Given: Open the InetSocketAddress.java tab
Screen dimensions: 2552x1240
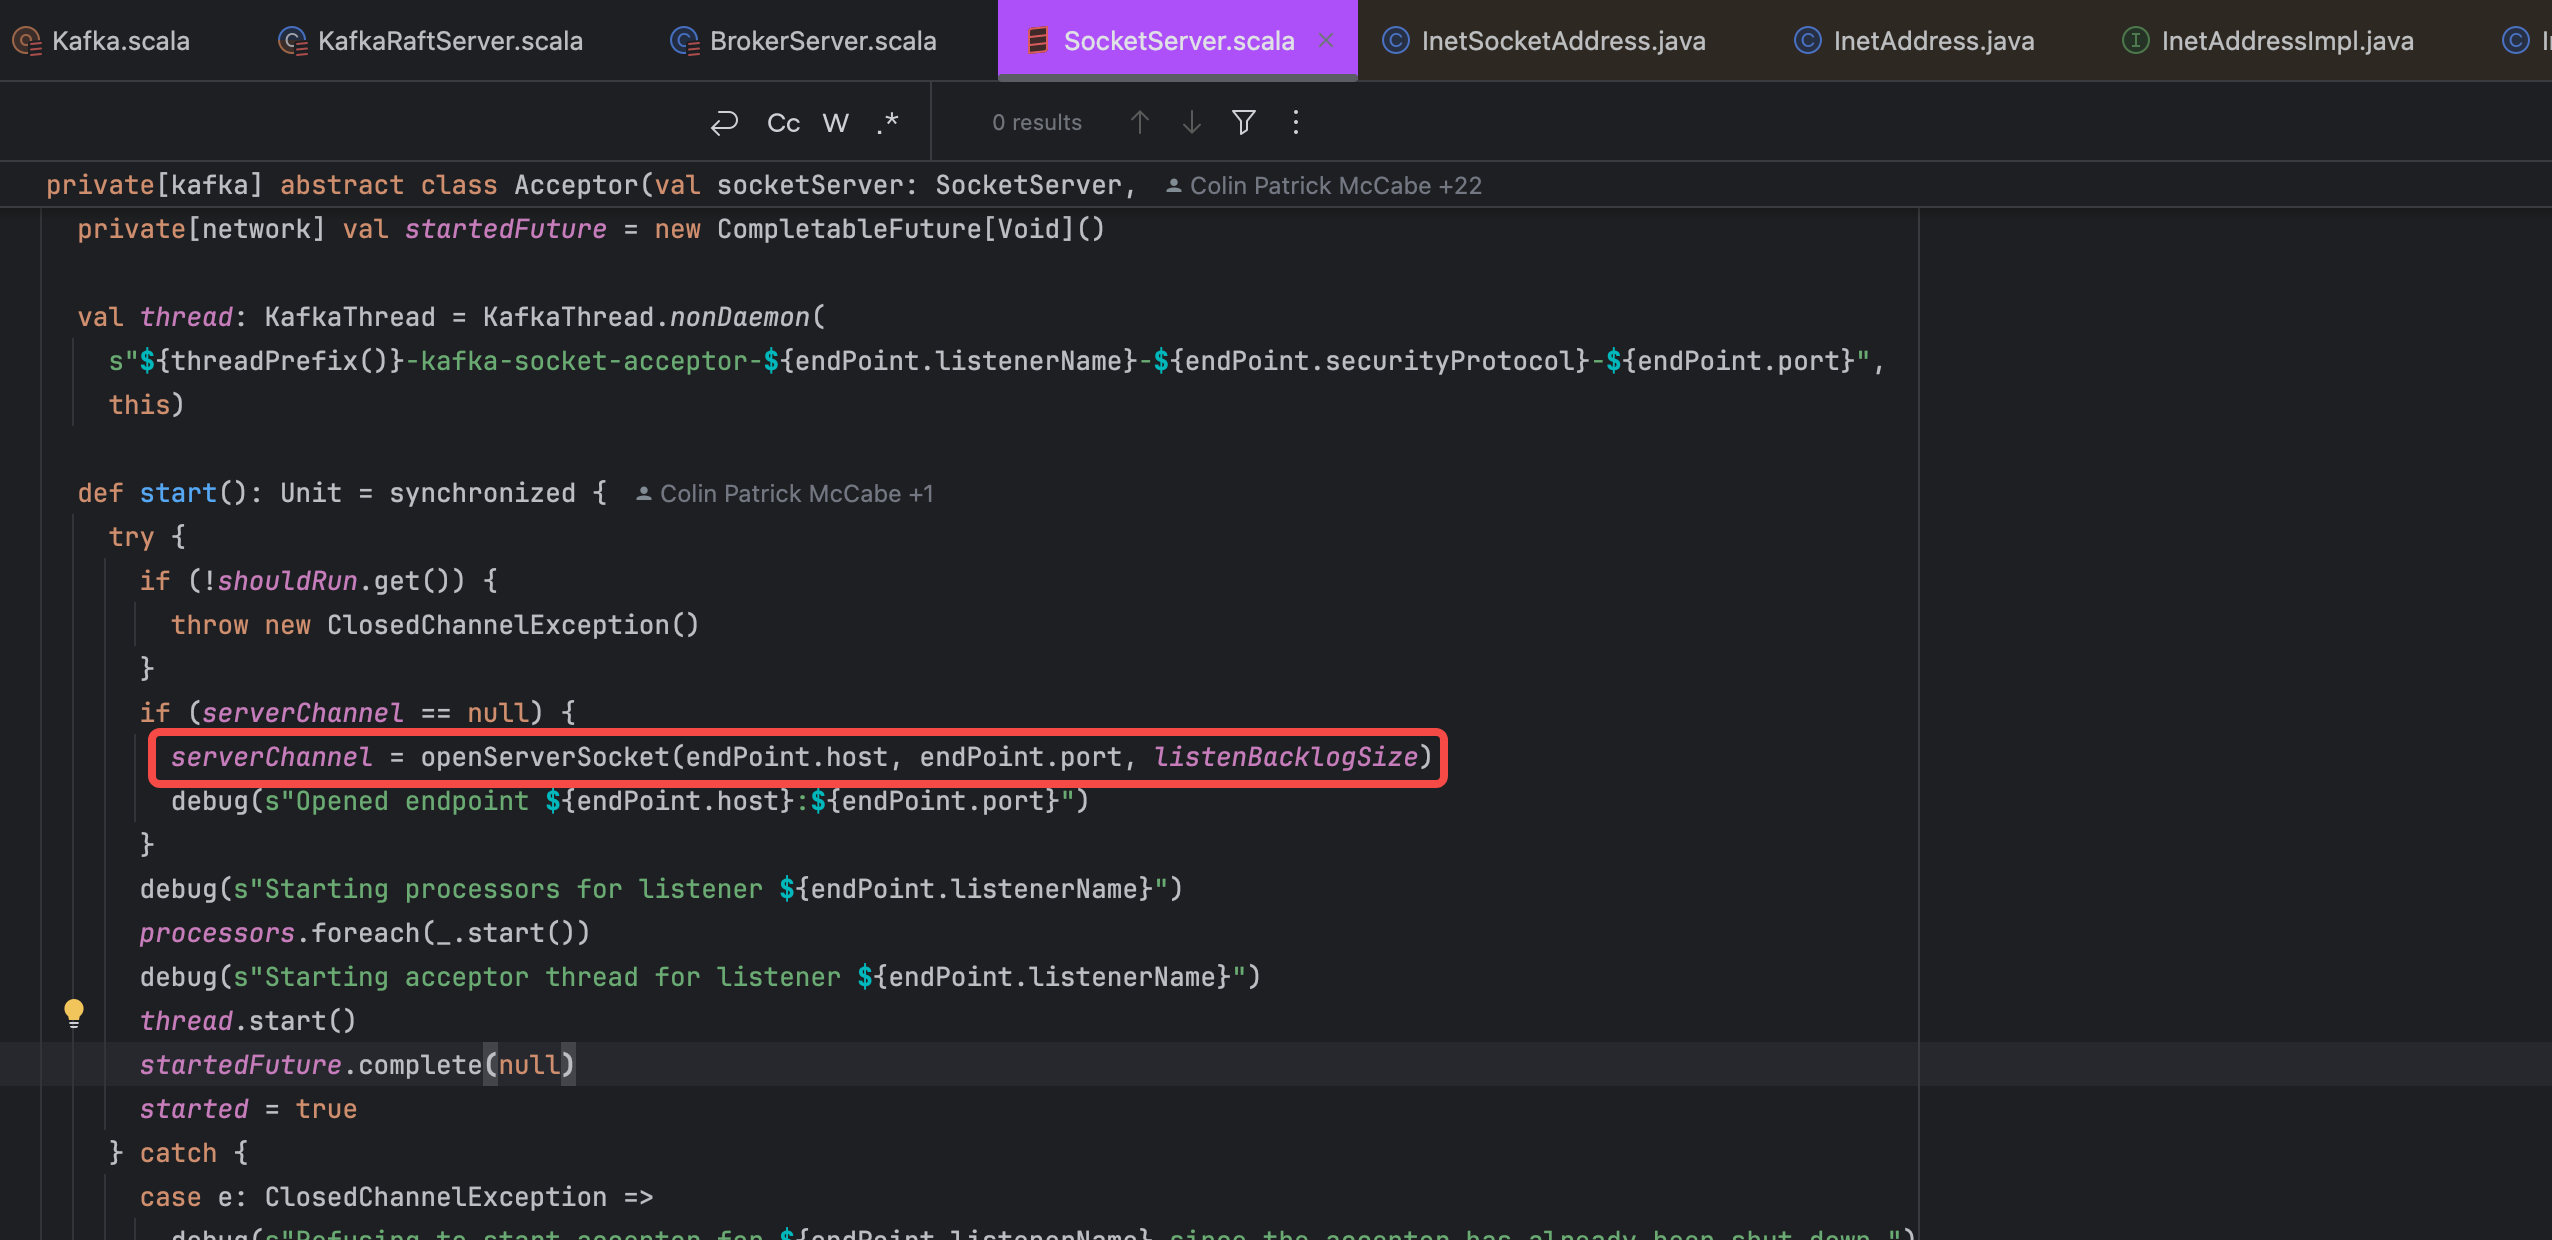Looking at the screenshot, I should (1562, 40).
